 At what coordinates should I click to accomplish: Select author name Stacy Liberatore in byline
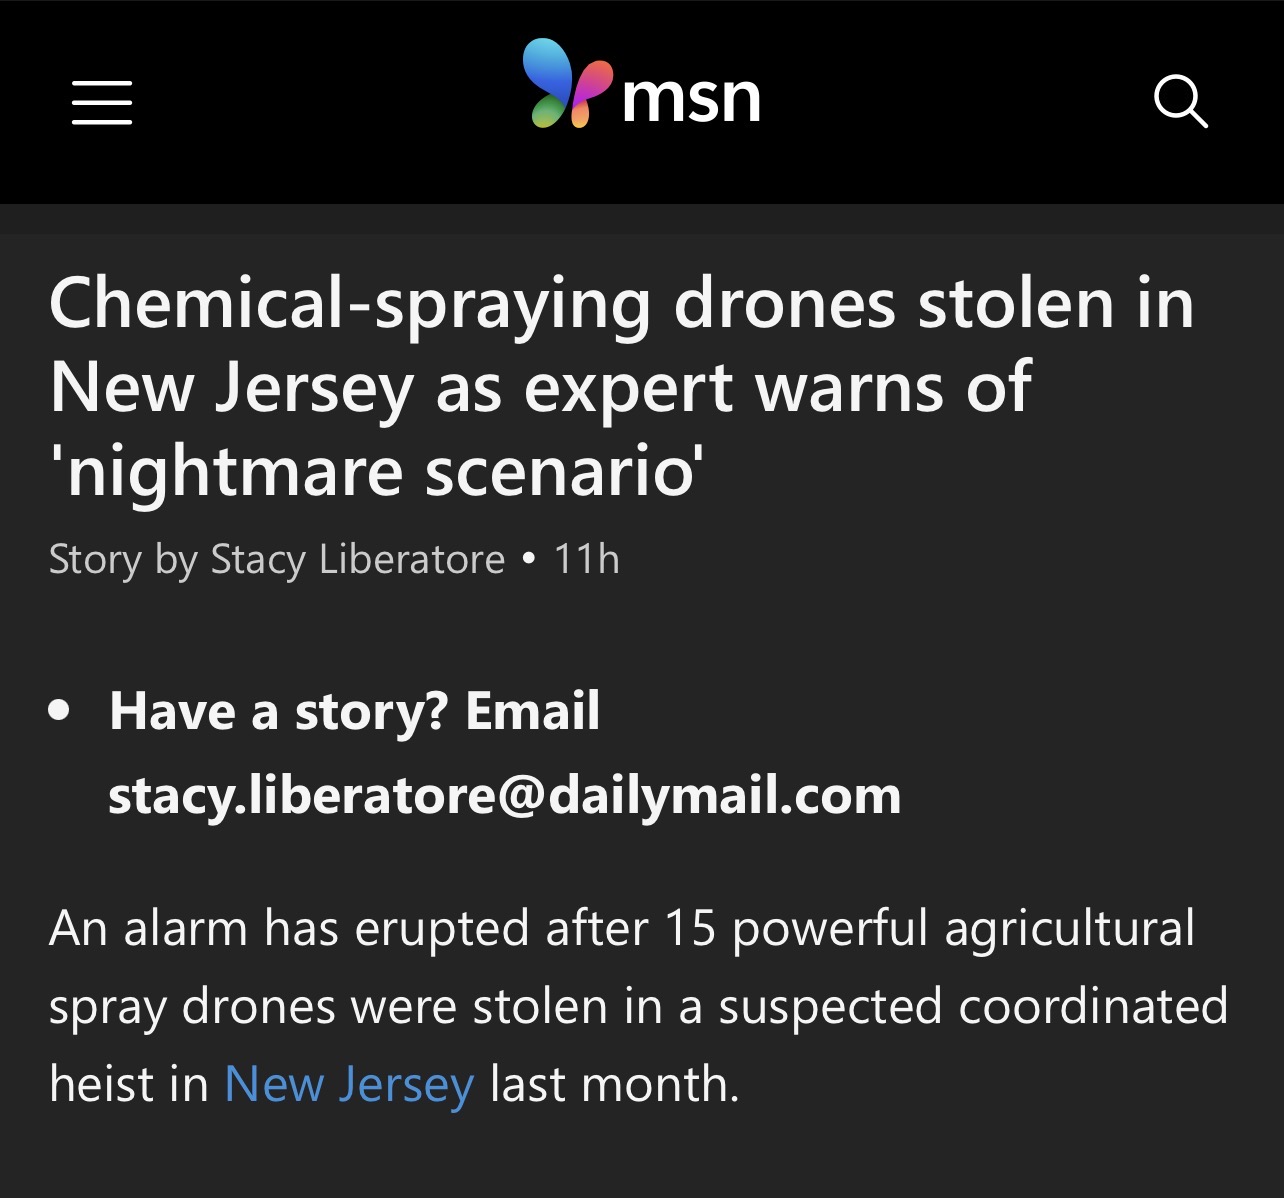tap(357, 559)
